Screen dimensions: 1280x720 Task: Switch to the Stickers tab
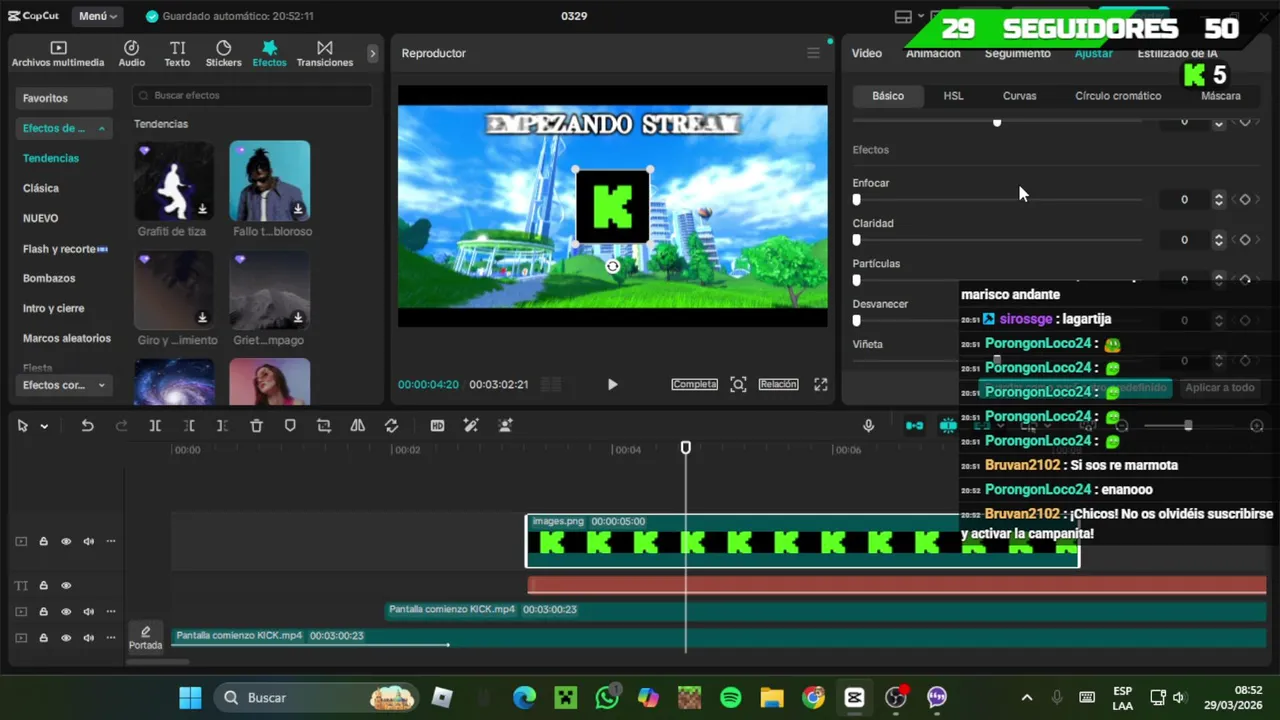(223, 54)
